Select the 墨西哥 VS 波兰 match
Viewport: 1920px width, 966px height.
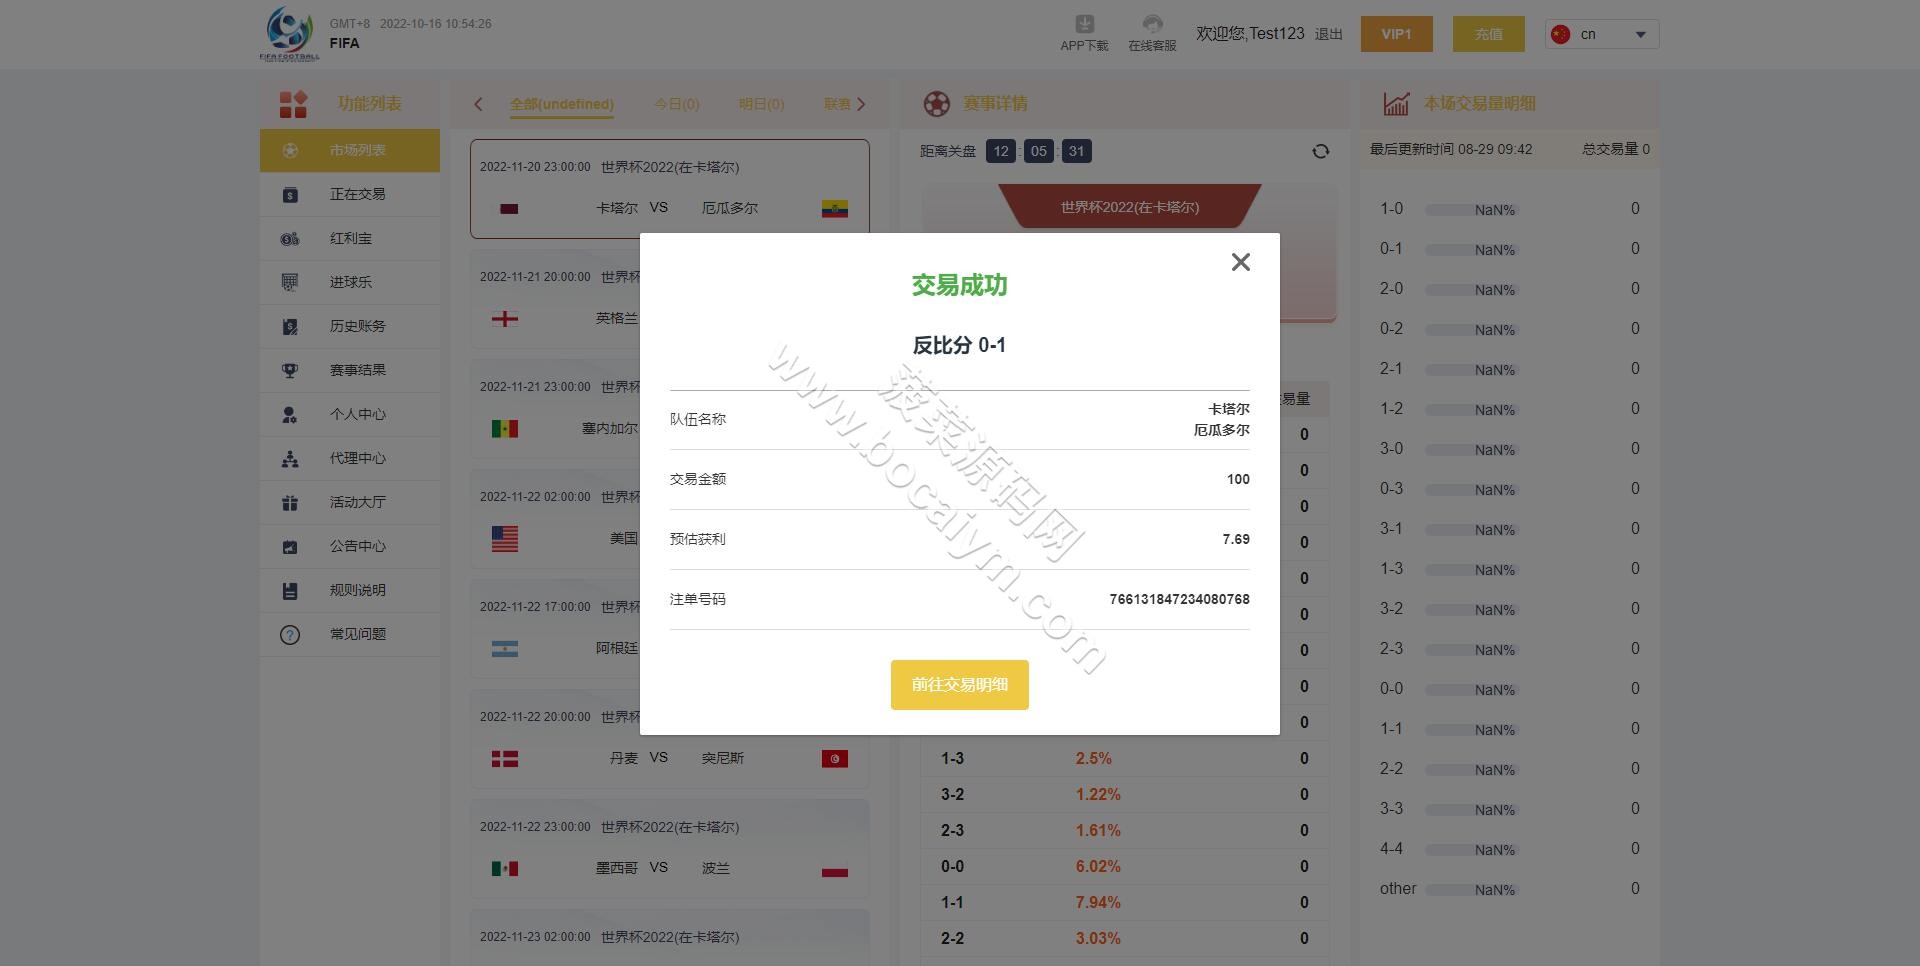(670, 849)
